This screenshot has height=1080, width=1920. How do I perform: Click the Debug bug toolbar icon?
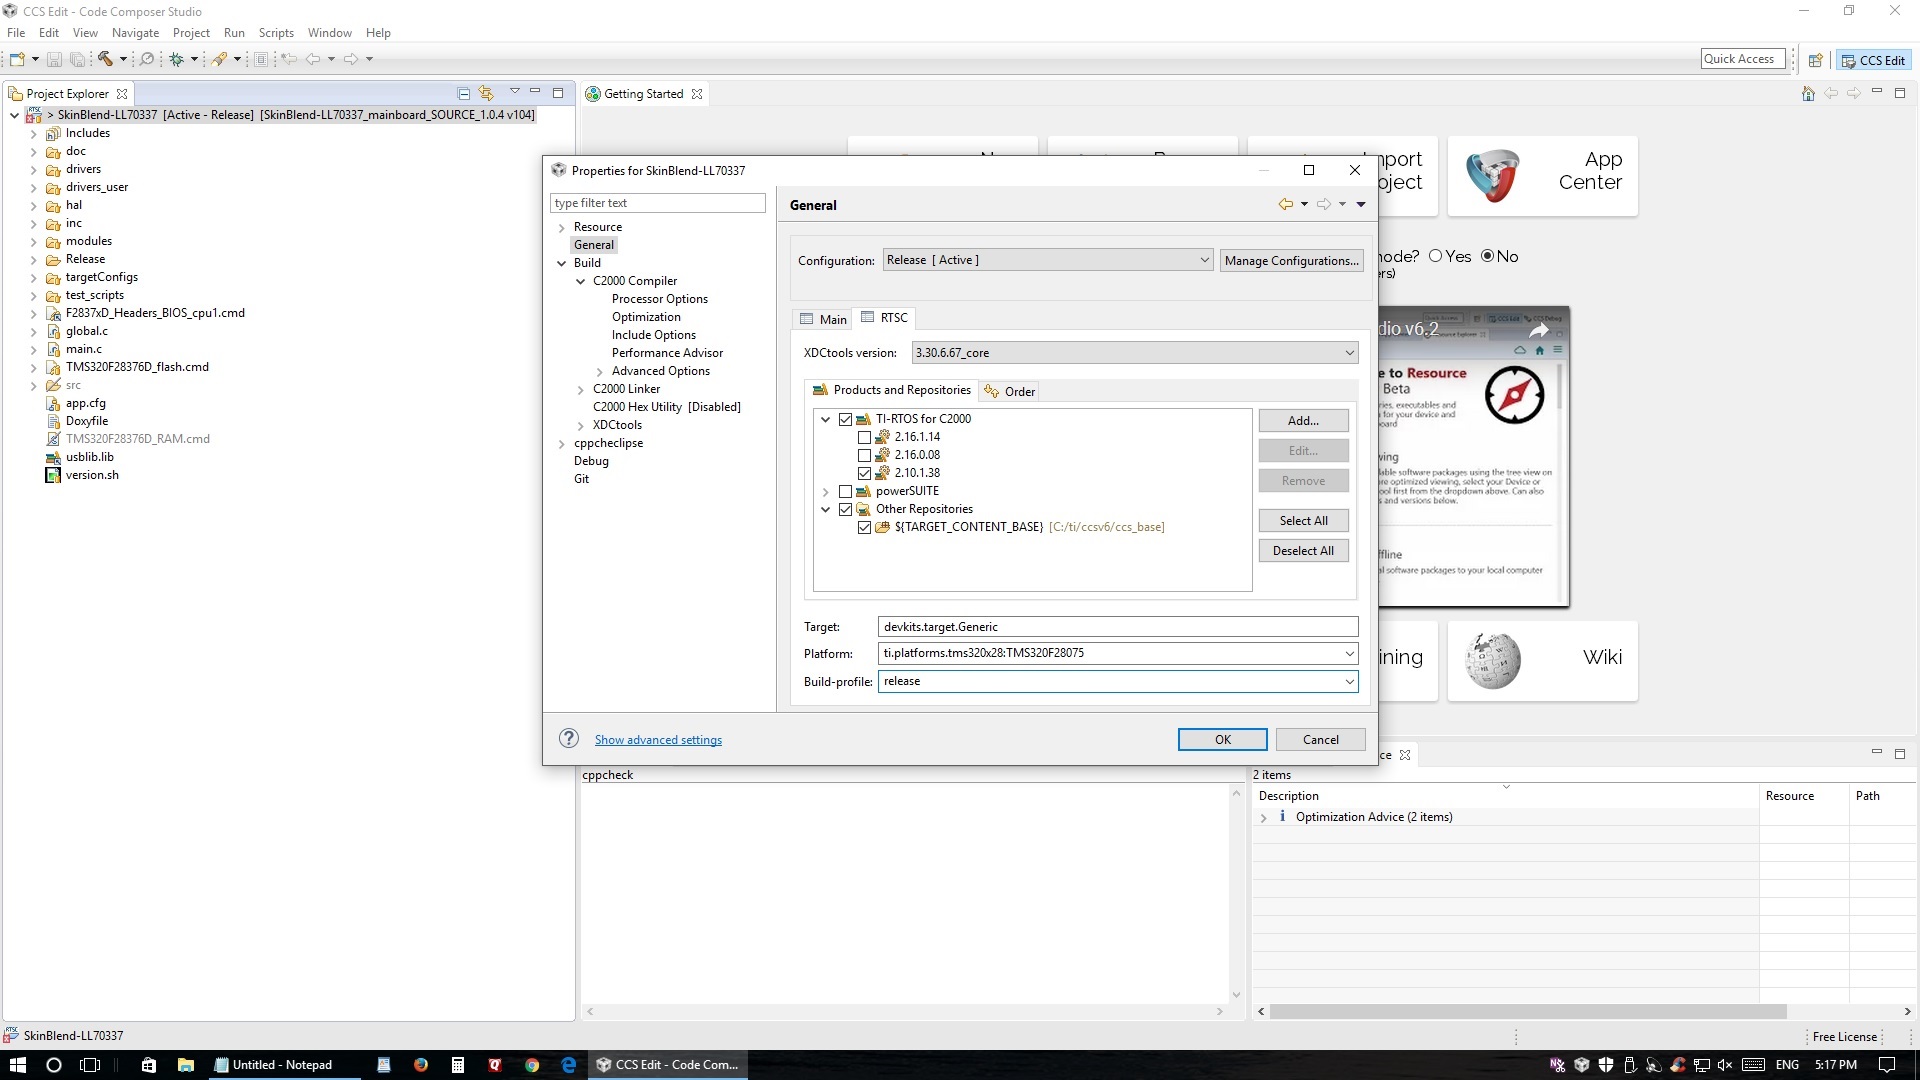(176, 59)
